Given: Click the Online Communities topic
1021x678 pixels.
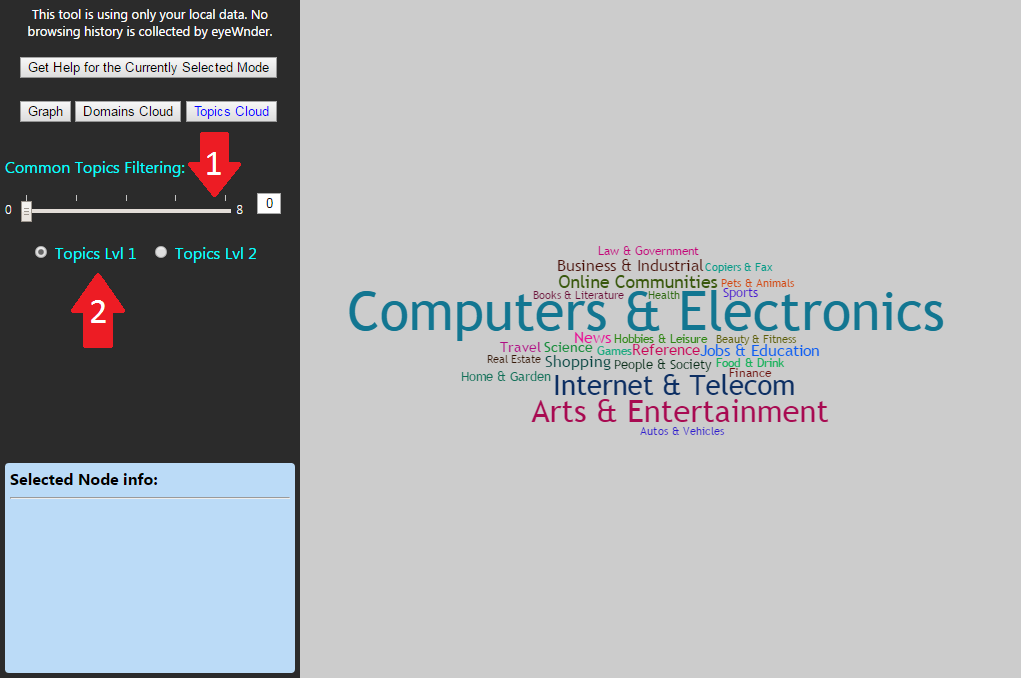Looking at the screenshot, I should 637,282.
